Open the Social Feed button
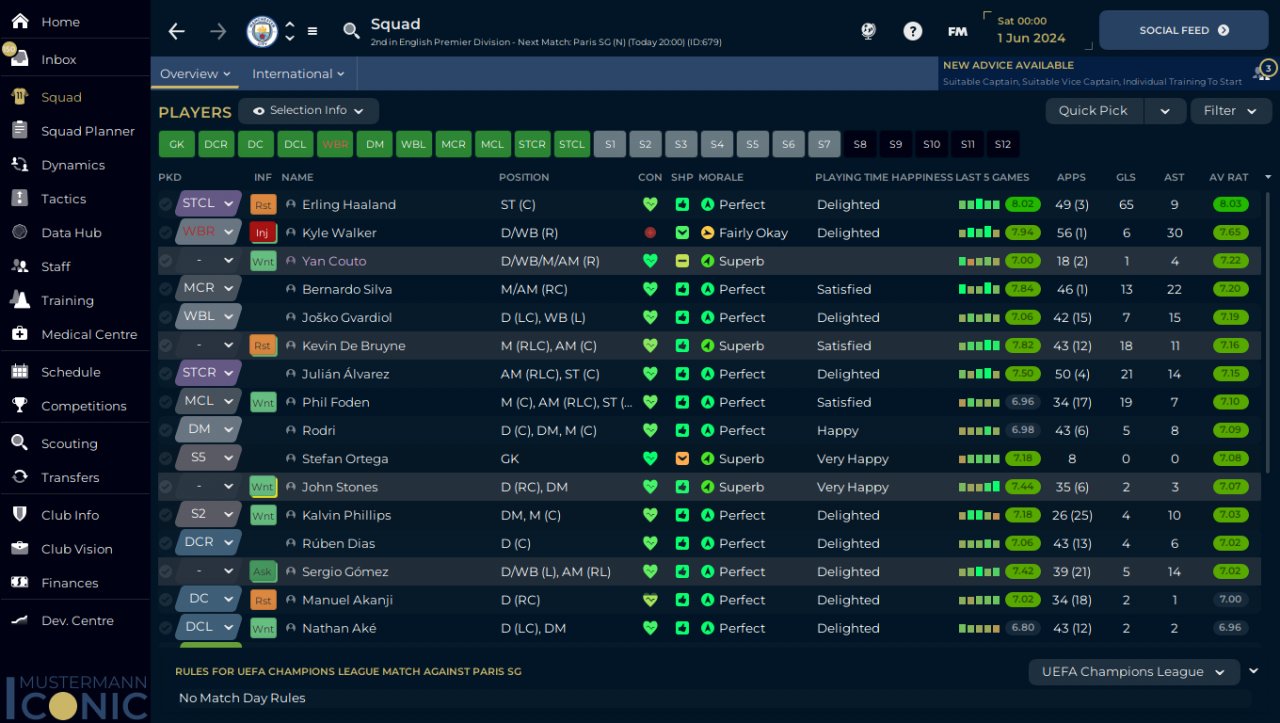This screenshot has height=723, width=1280. [x=1183, y=31]
